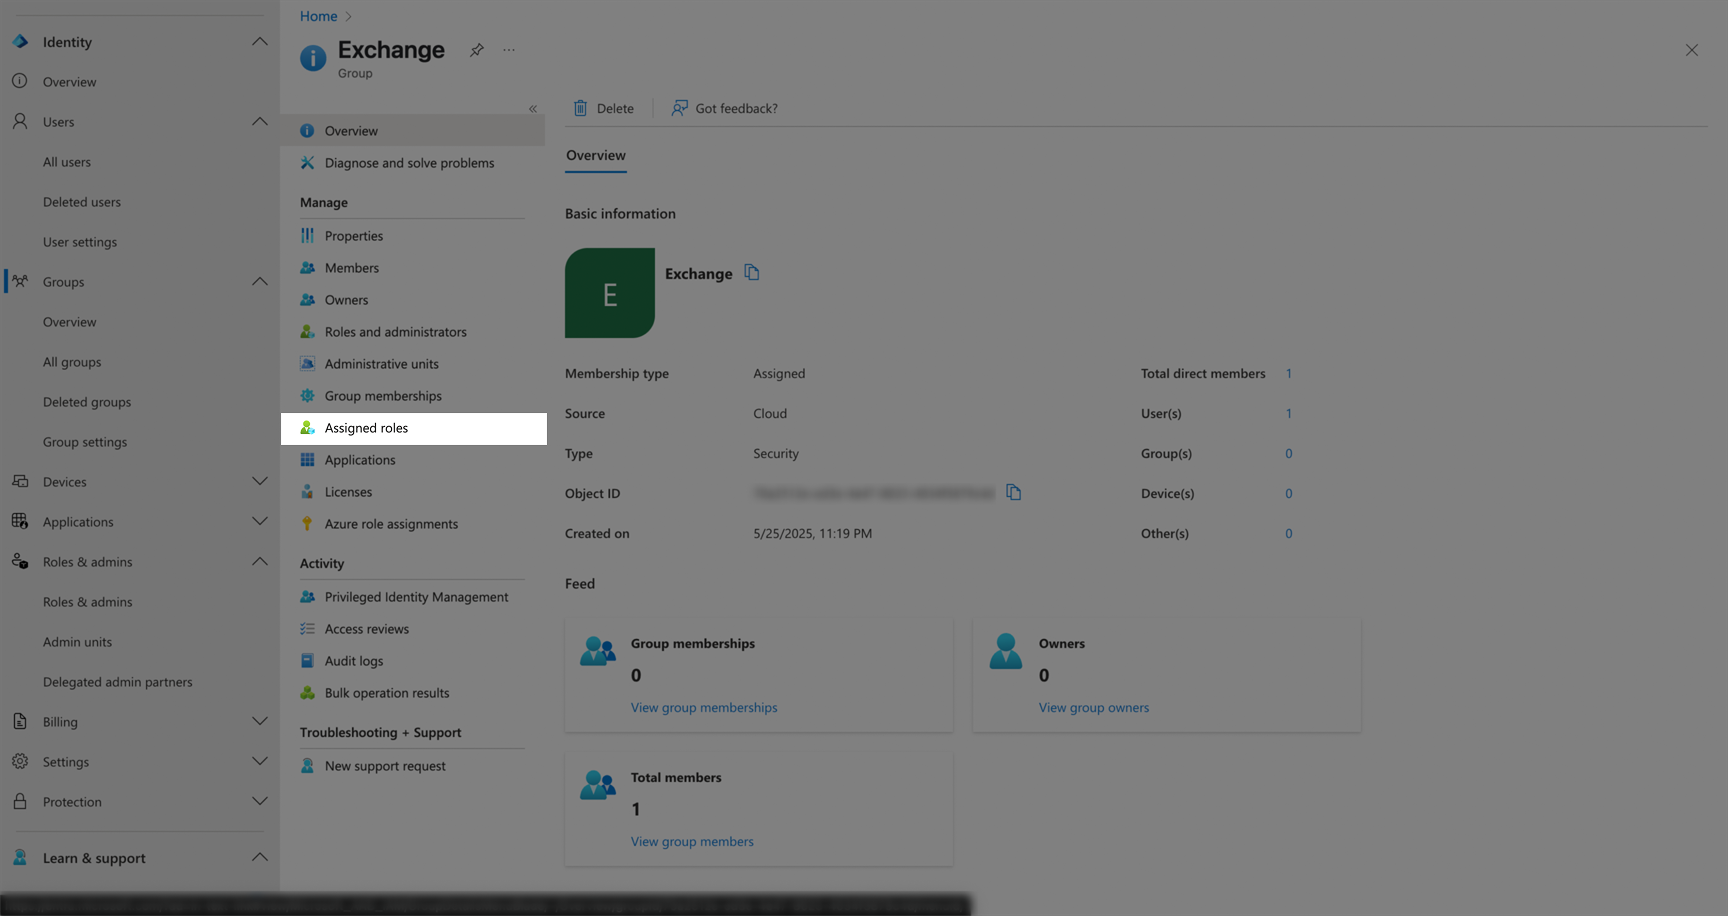The width and height of the screenshot is (1728, 916).
Task: Copy the Exchange group name
Action: coord(752,273)
